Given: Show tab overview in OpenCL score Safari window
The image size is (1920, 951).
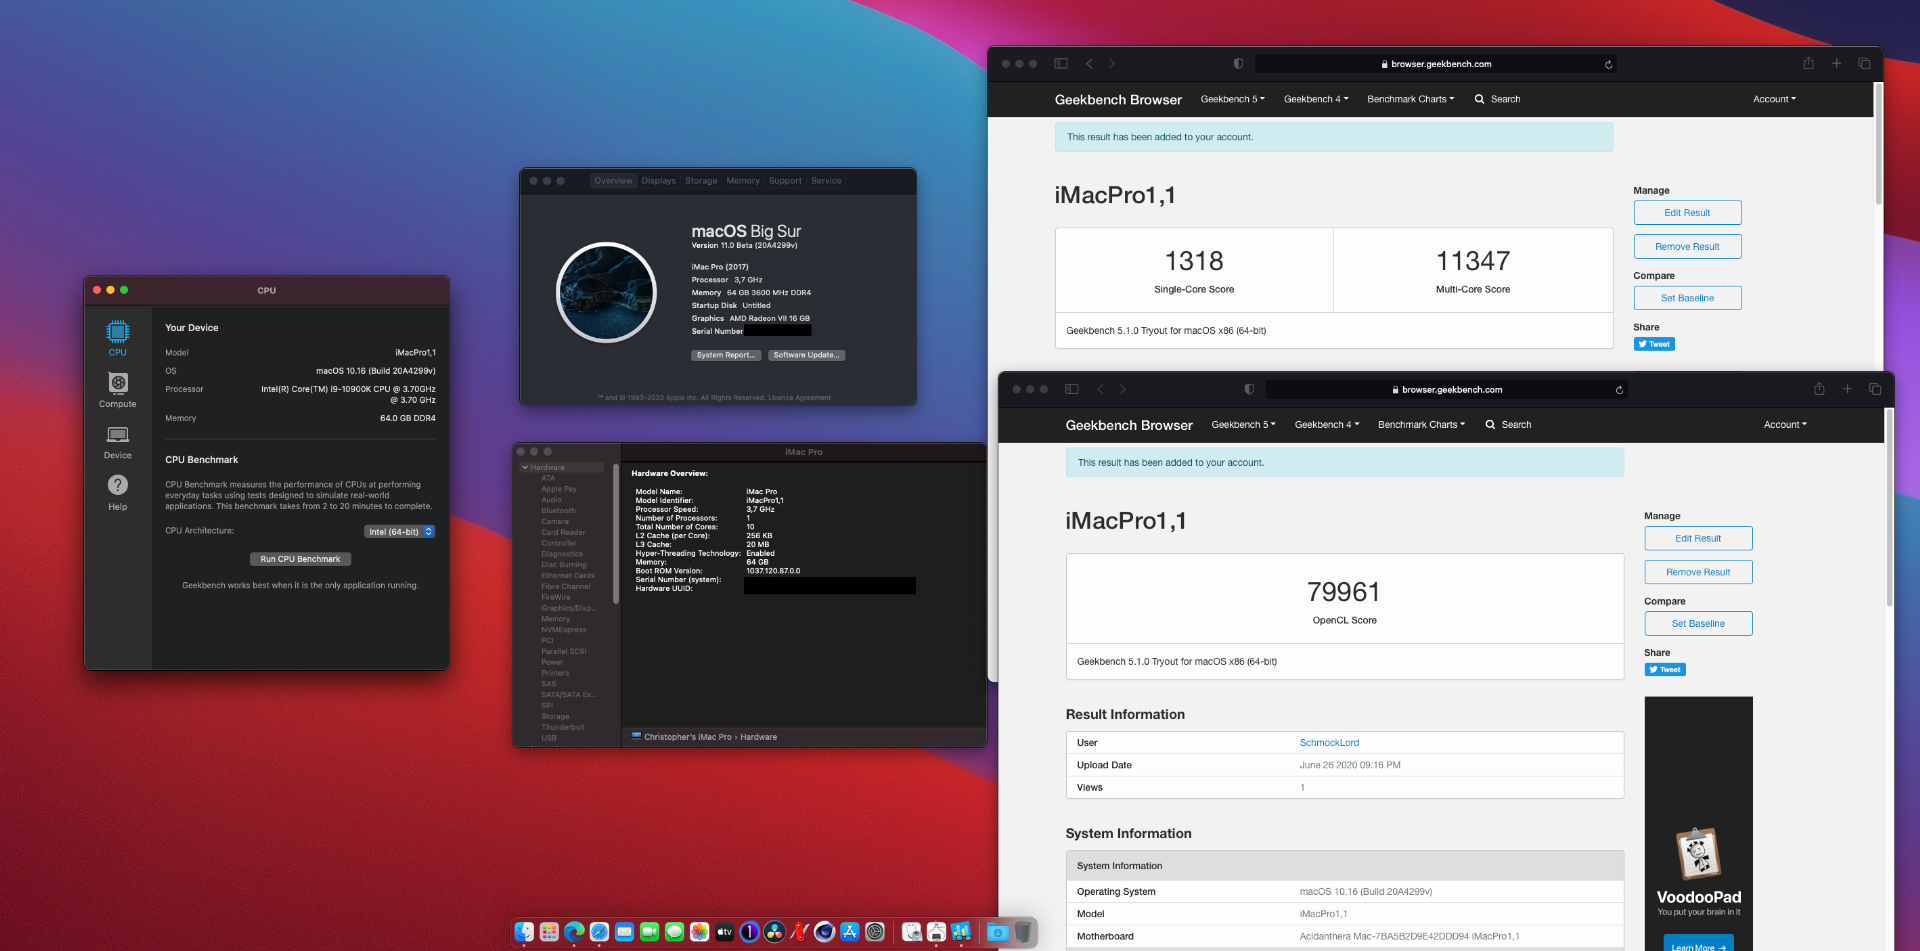Looking at the screenshot, I should (1875, 389).
